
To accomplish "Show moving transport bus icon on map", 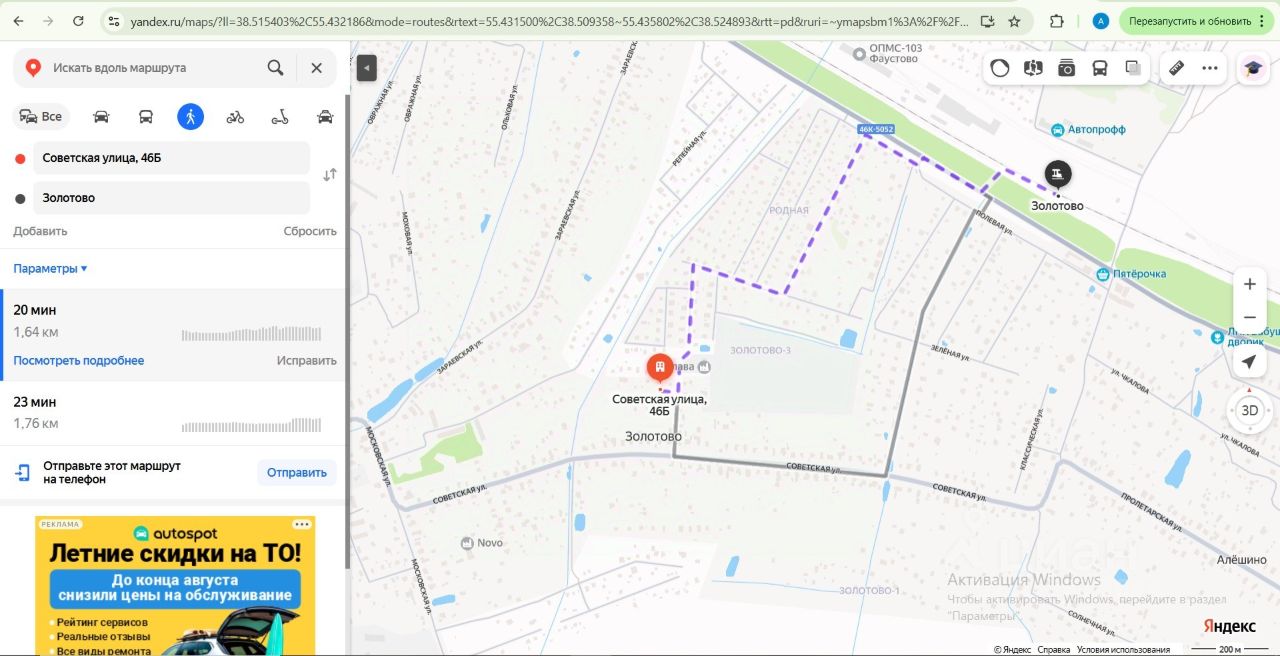I will (1099, 68).
